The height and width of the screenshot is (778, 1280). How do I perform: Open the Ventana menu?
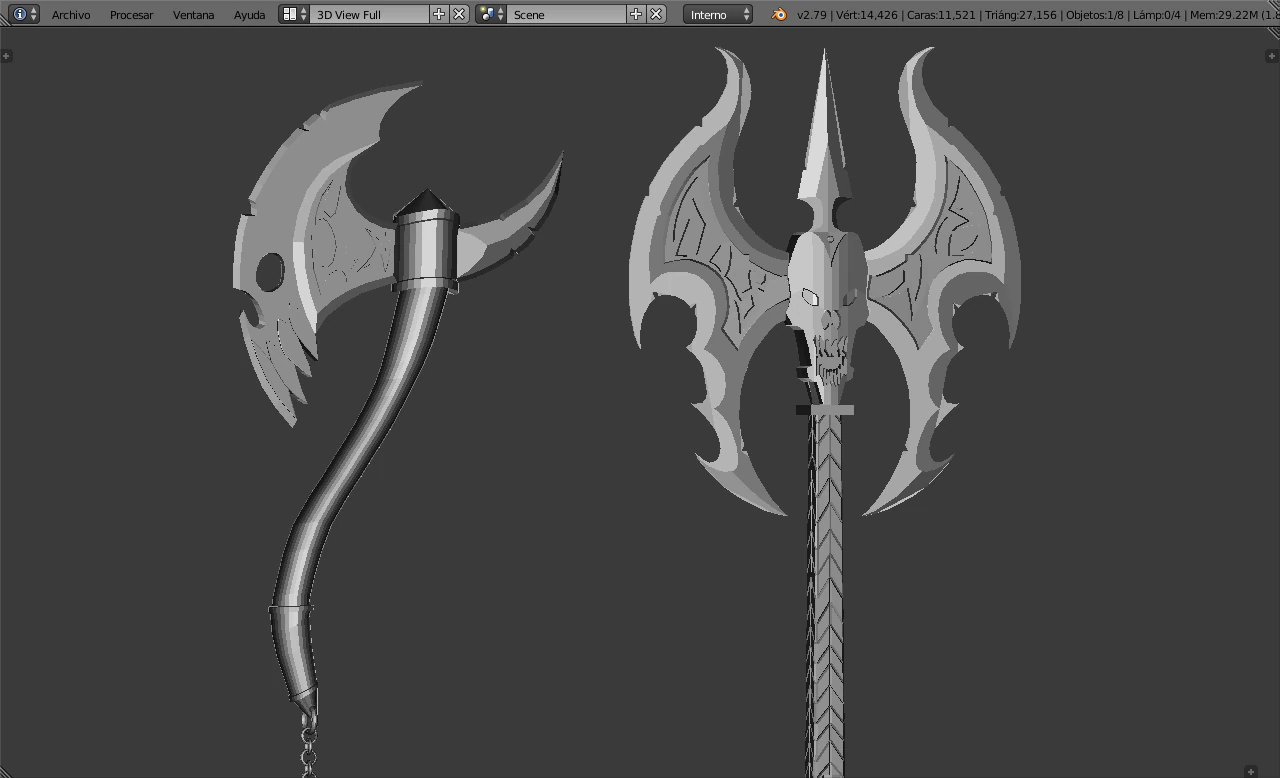193,14
